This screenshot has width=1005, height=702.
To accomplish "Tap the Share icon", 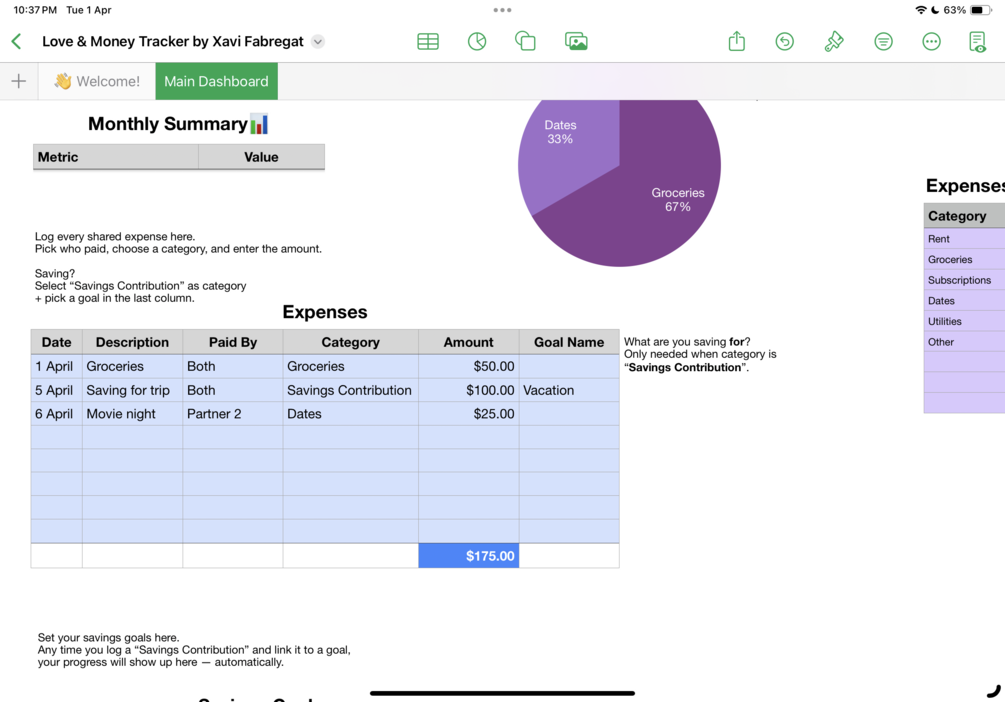I will point(737,41).
